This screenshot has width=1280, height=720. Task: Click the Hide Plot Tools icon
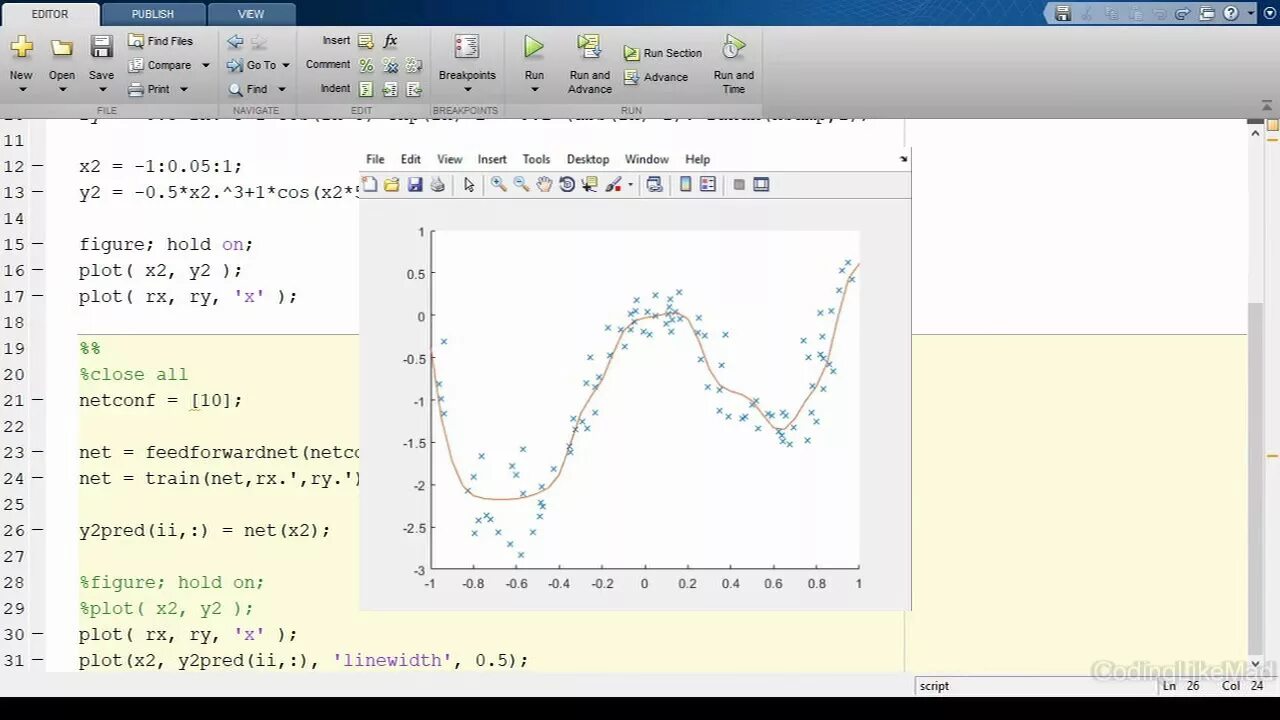(739, 184)
